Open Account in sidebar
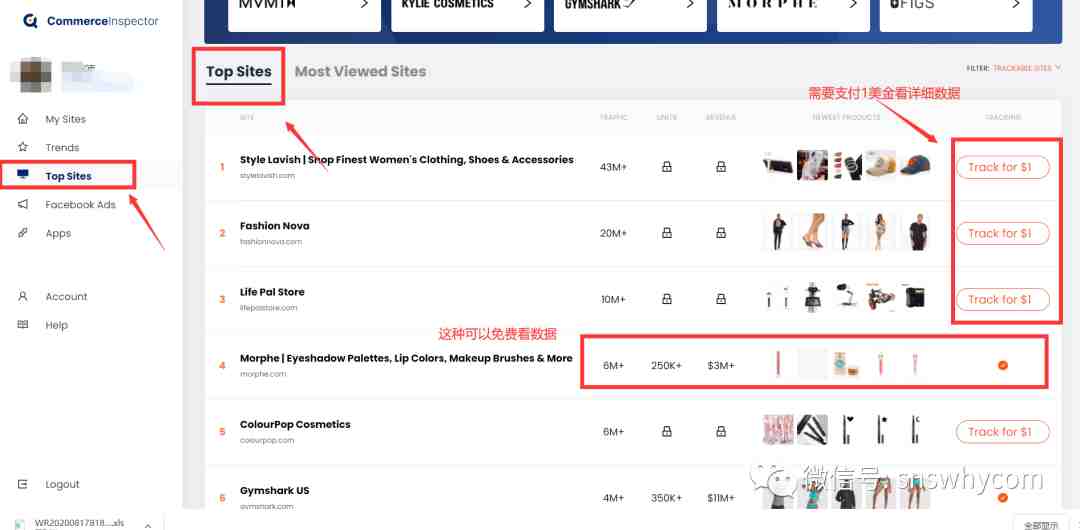Screen dimensions: 1080x530 (x=66, y=297)
